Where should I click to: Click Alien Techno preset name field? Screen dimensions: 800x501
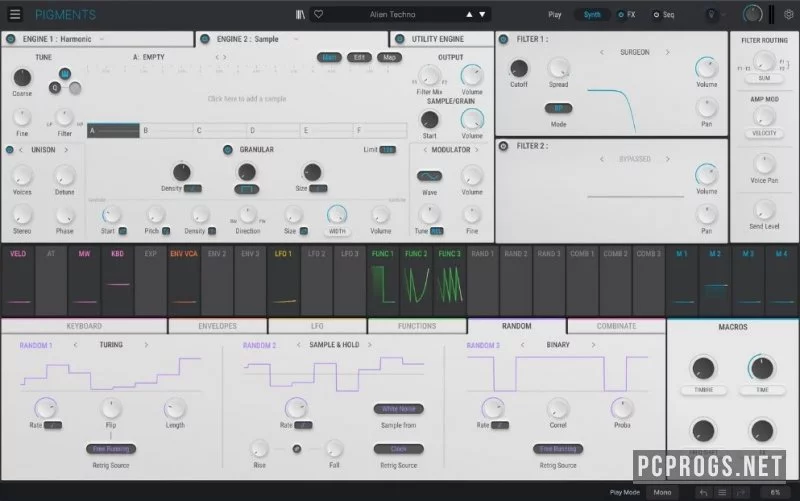(392, 14)
